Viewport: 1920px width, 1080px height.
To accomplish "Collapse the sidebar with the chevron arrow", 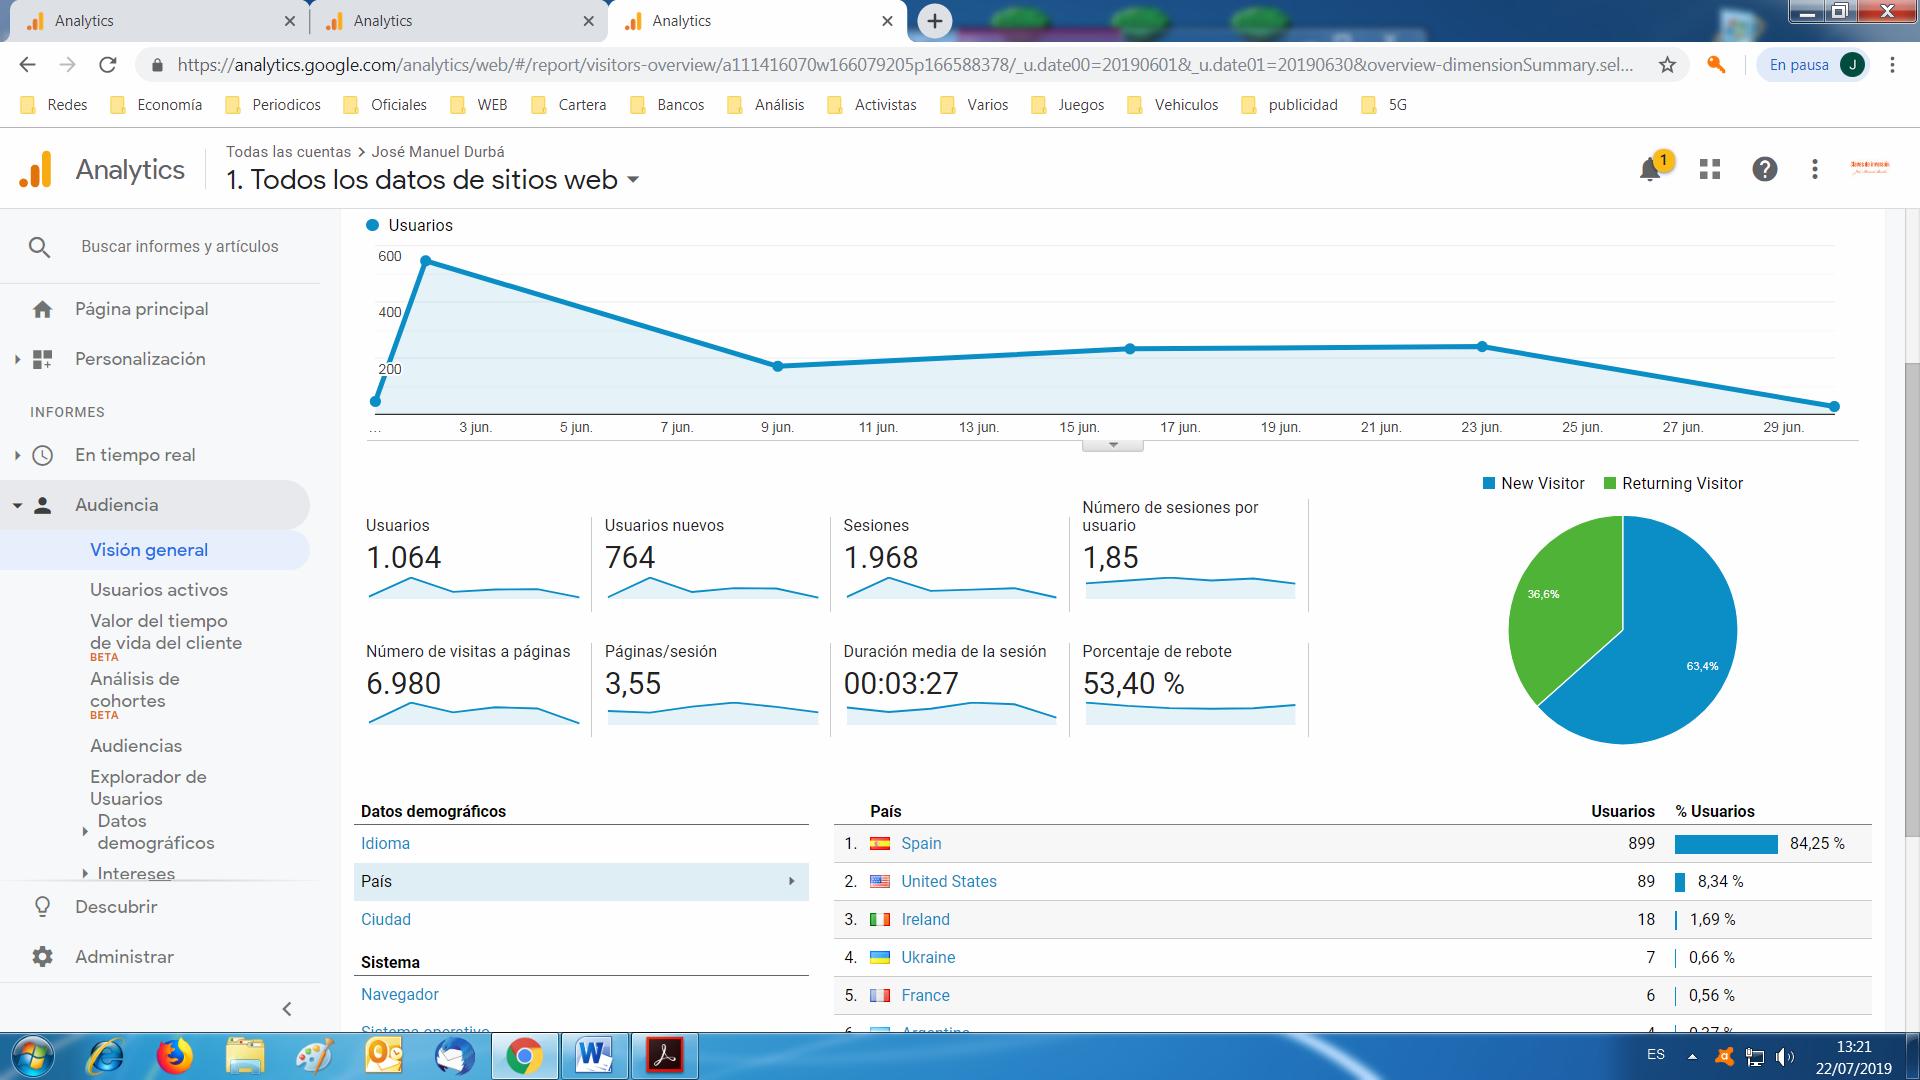I will coord(287,1009).
